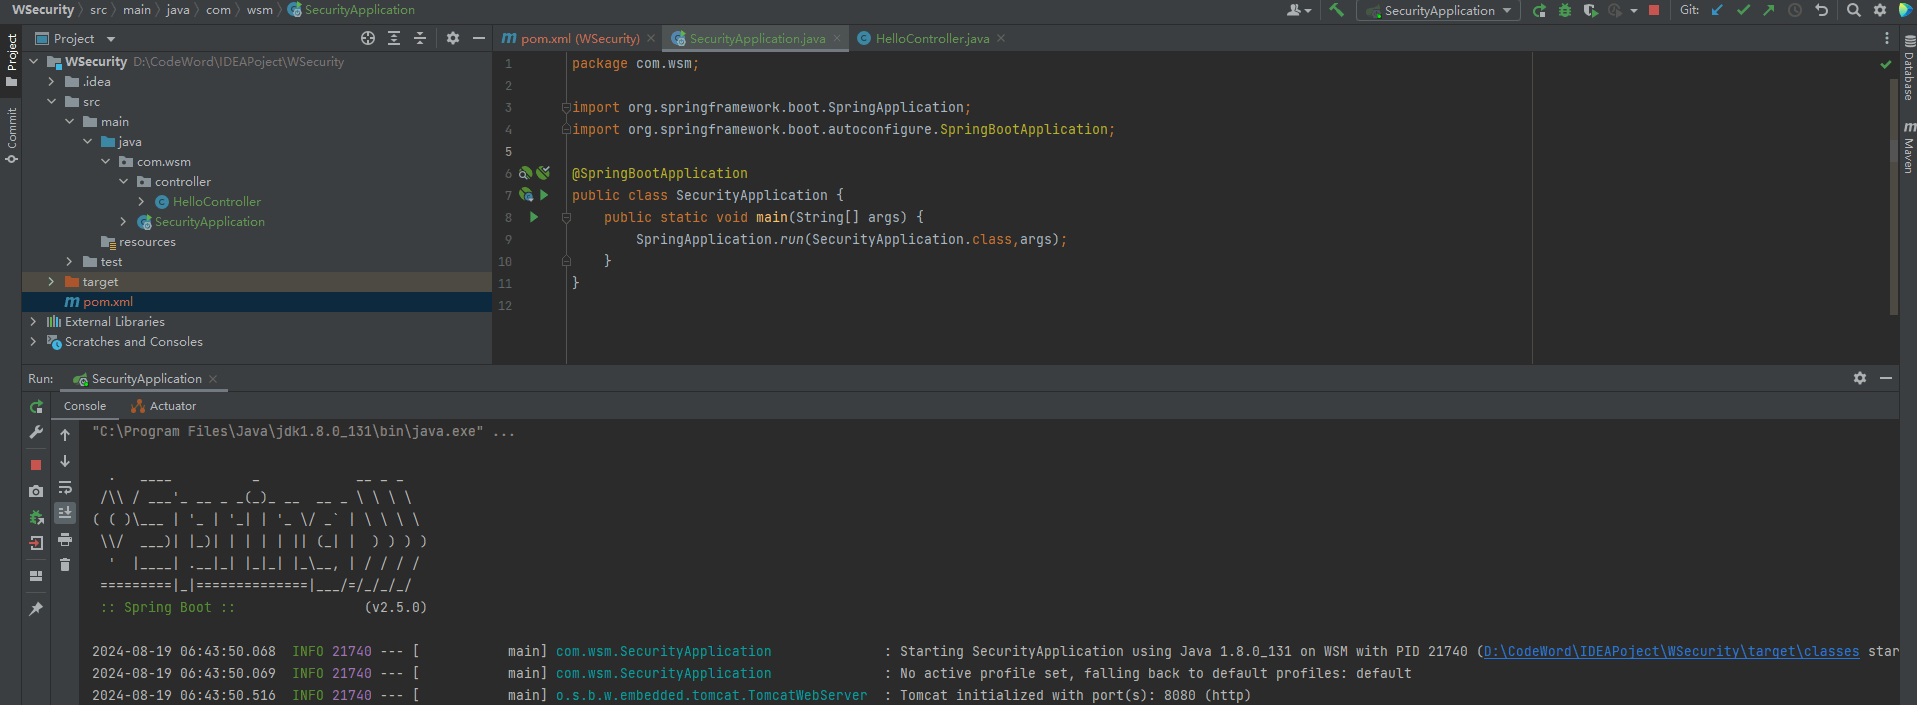The height and width of the screenshot is (705, 1917).
Task: Toggle soft-wrap in the console
Action: [65, 487]
